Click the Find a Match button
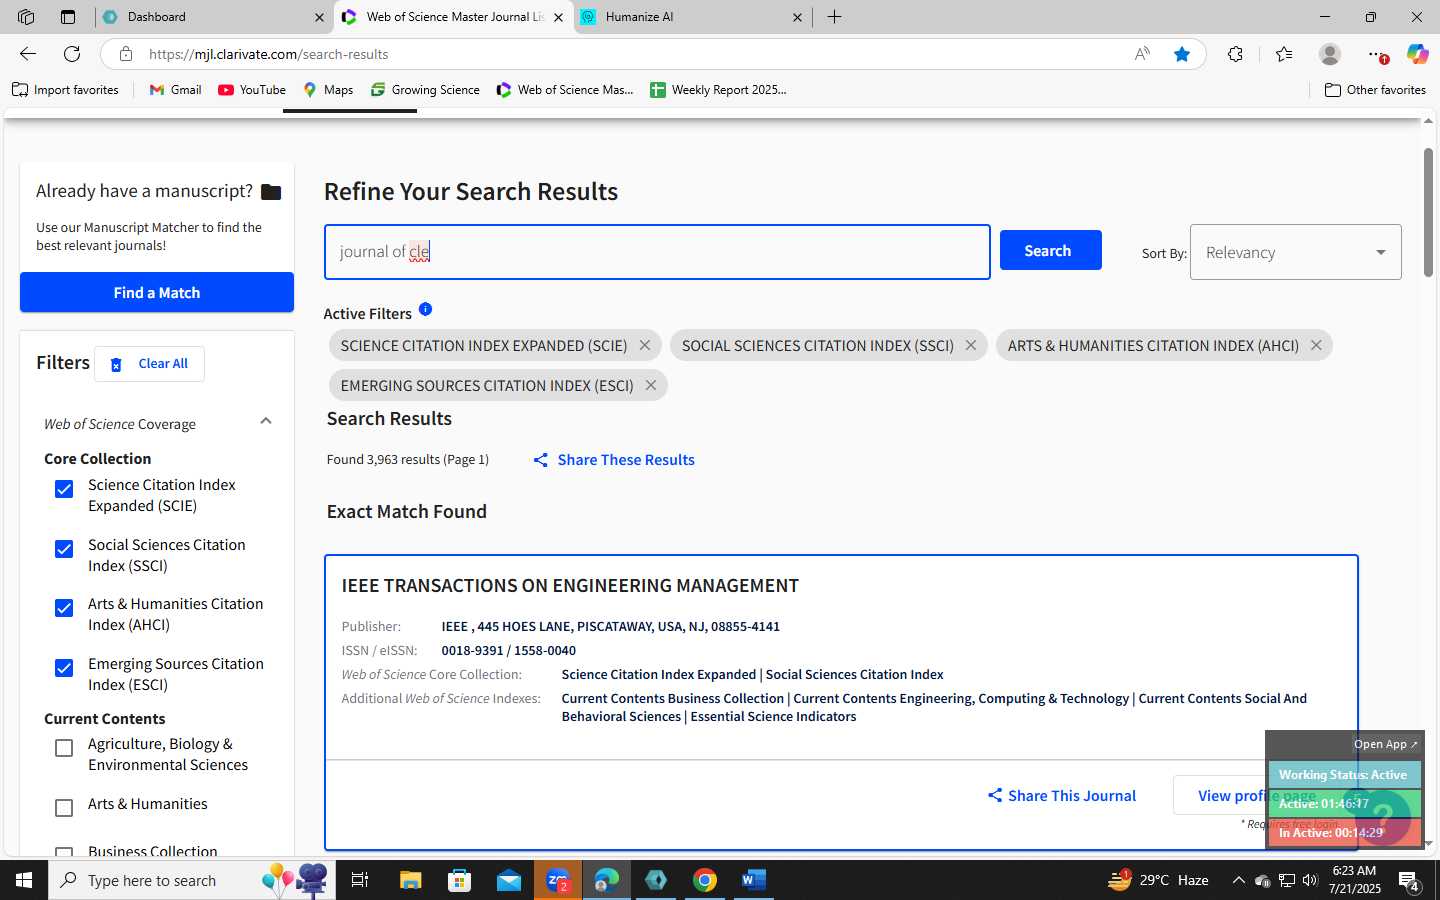This screenshot has height=900, width=1440. (157, 292)
